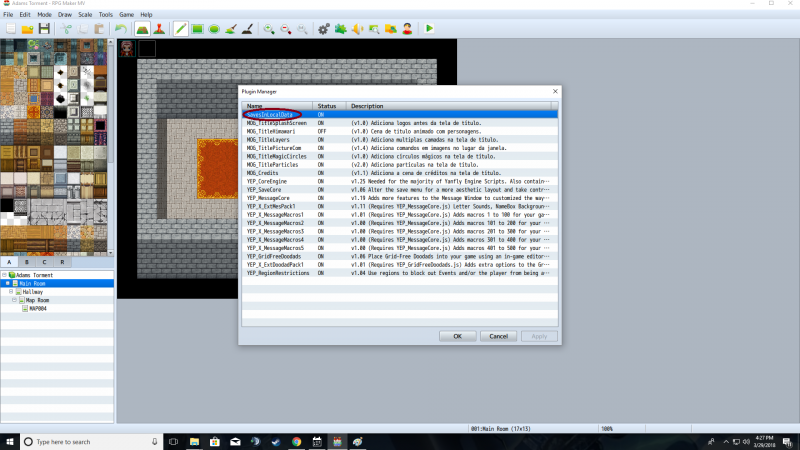Switch to Event editing mode icon

point(159,29)
